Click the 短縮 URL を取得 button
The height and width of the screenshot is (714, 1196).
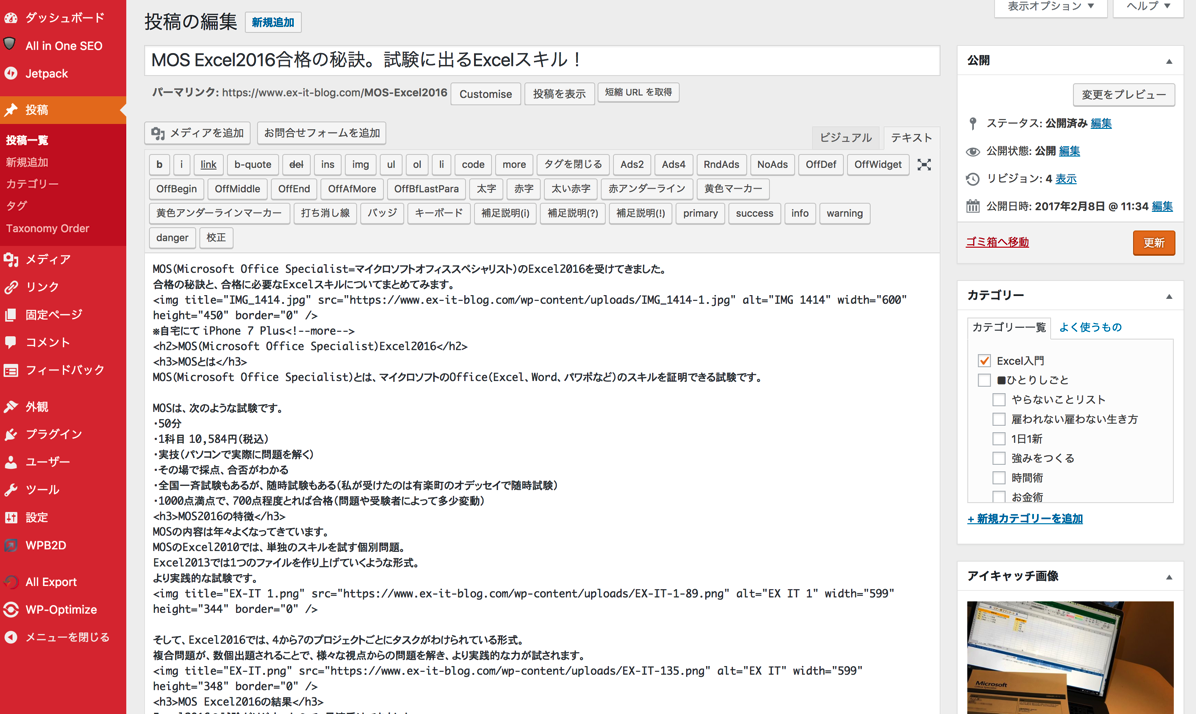click(x=638, y=92)
